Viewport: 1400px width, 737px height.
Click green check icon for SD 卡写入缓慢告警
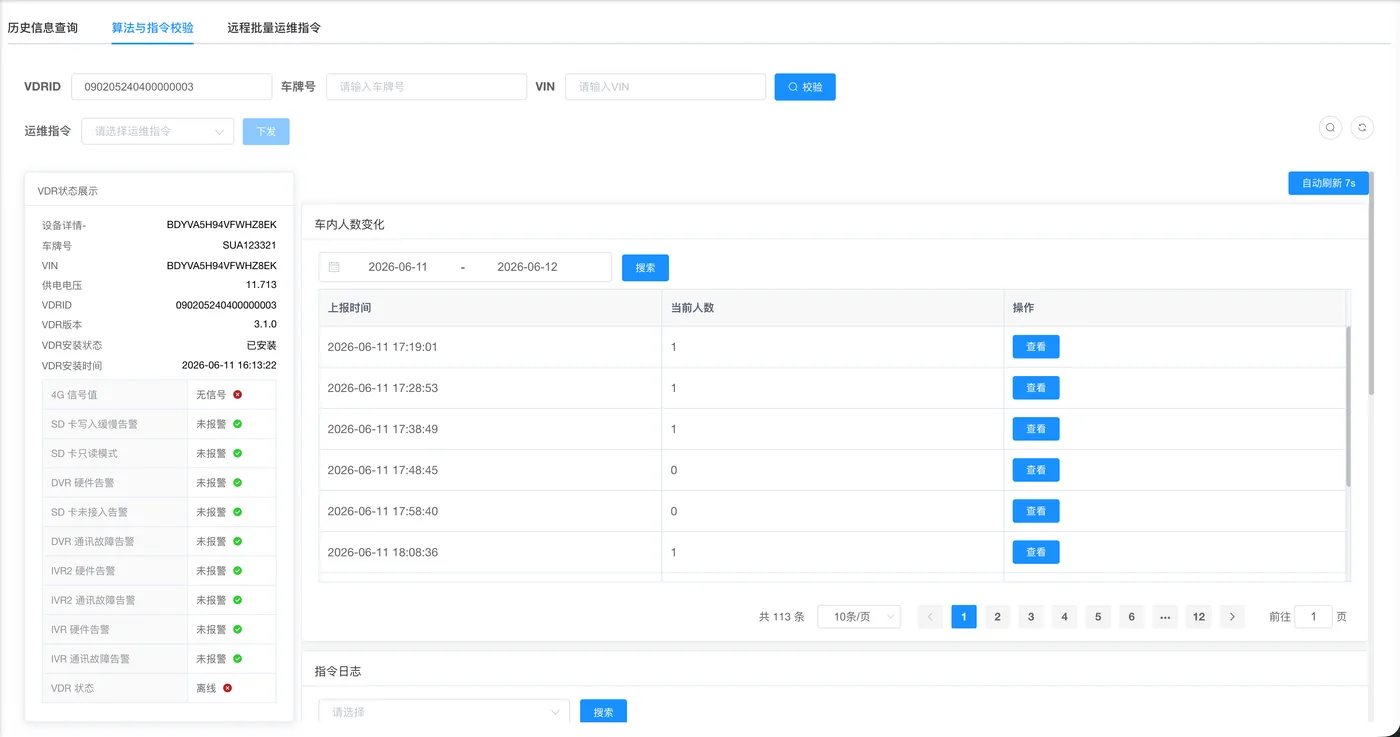click(x=238, y=424)
